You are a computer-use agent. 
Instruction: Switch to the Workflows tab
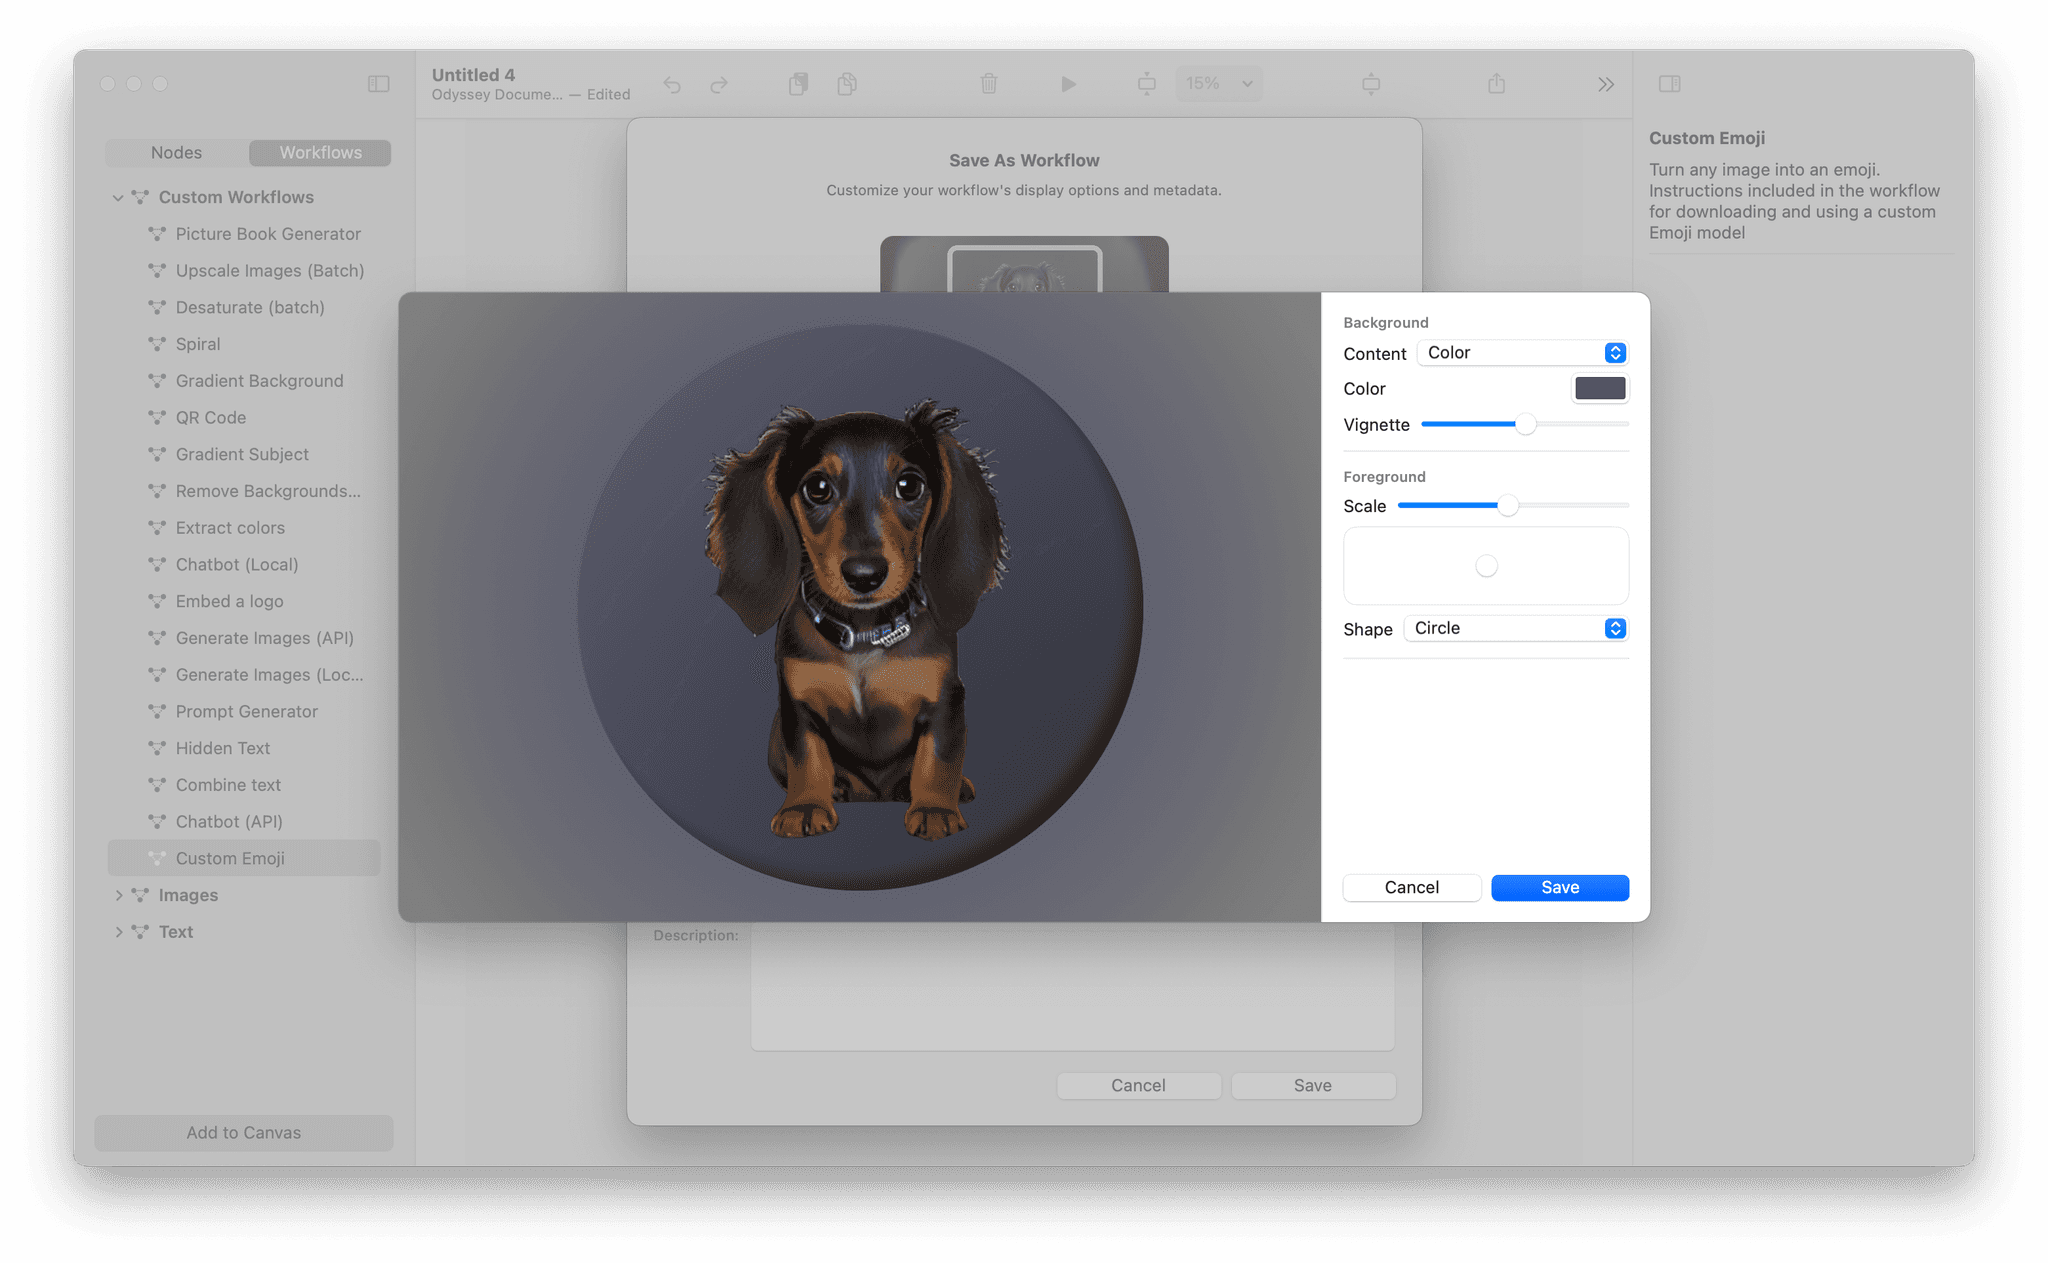(320, 152)
